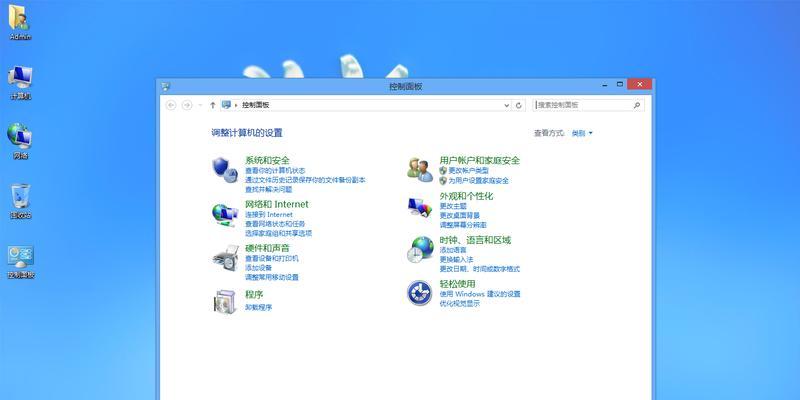Click the 网络和 Internet globe icon
This screenshot has height=400, width=800.
[x=225, y=214]
